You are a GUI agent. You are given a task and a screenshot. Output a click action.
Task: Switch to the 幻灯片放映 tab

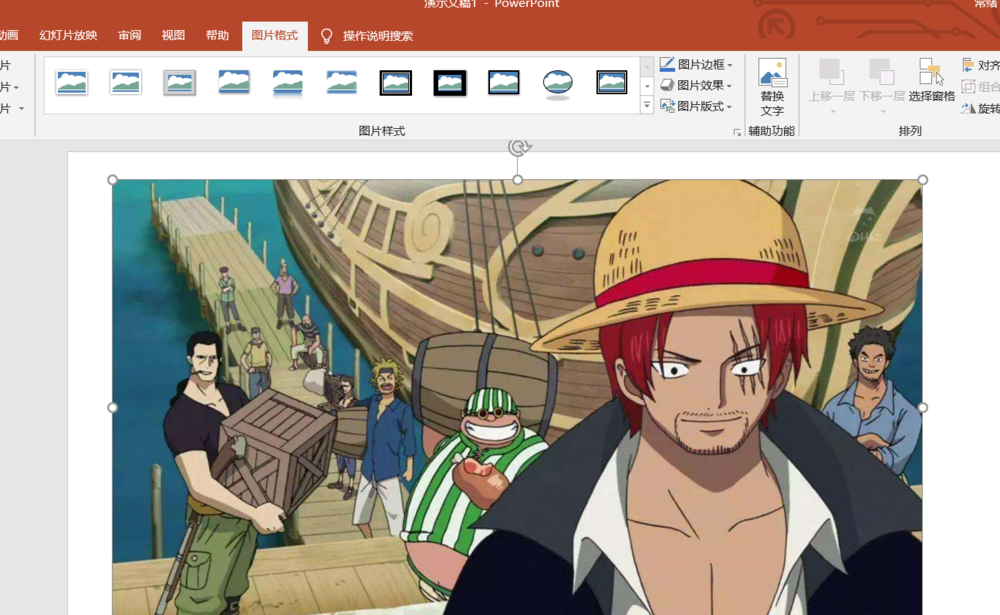point(68,36)
